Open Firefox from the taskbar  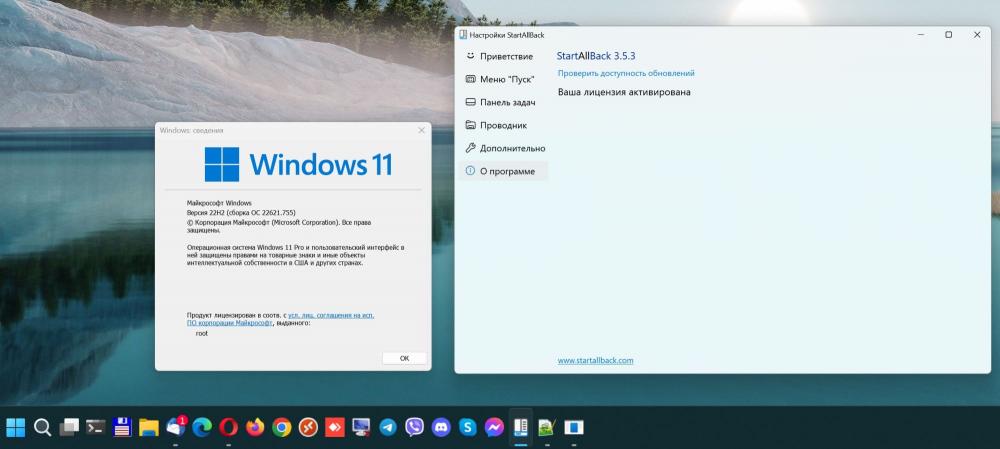pos(255,427)
